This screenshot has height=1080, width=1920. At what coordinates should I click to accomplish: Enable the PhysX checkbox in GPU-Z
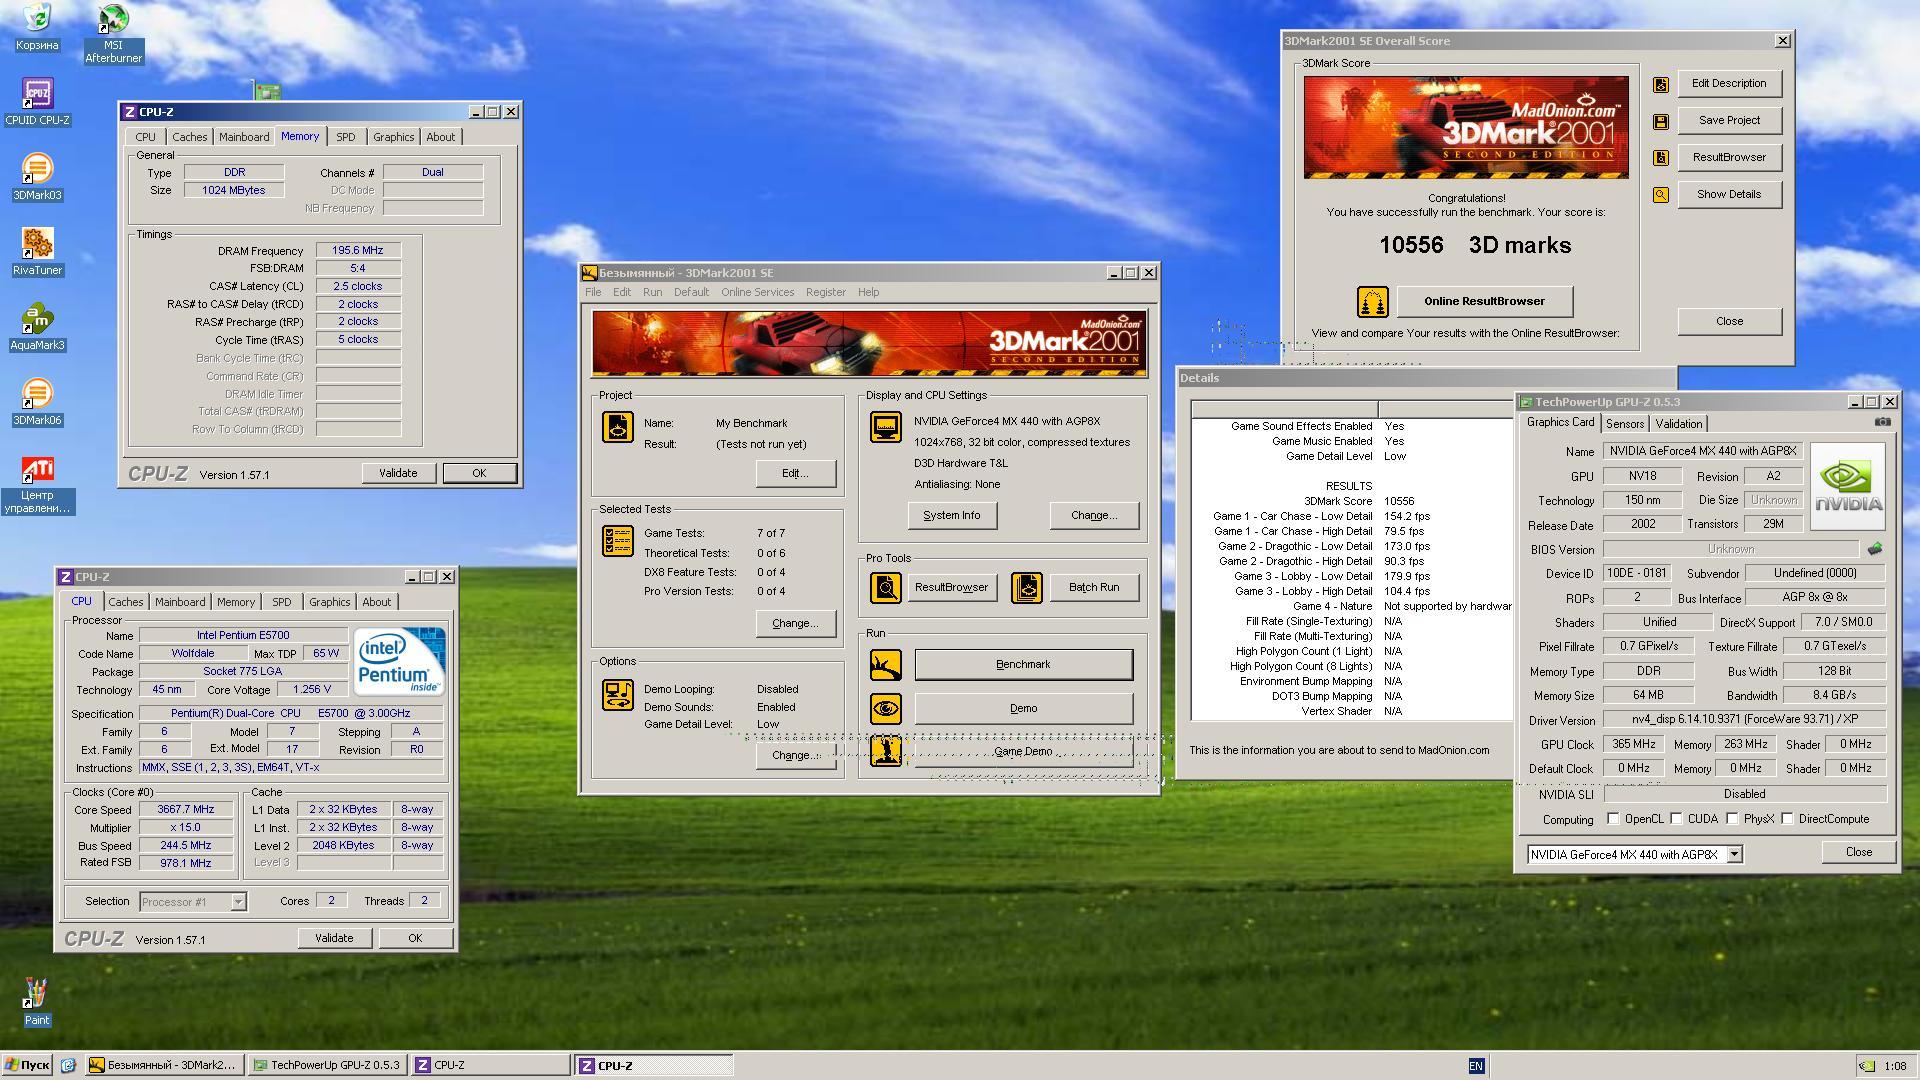tap(1732, 819)
